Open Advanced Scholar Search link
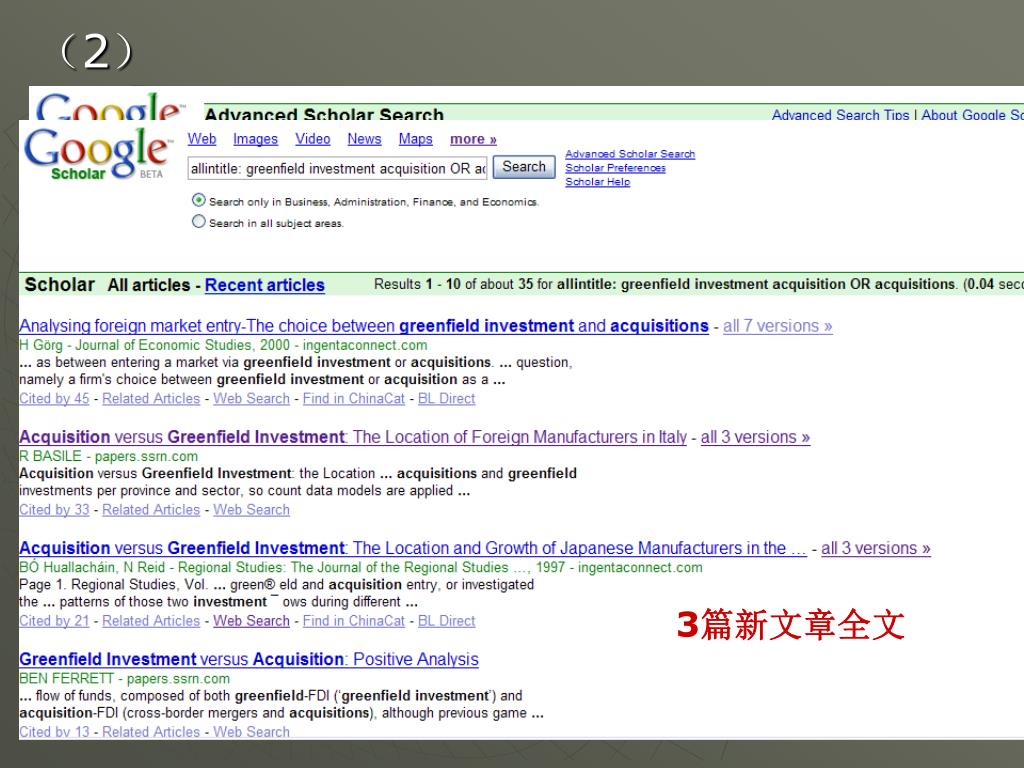Viewport: 1024px width, 768px height. 630,154
